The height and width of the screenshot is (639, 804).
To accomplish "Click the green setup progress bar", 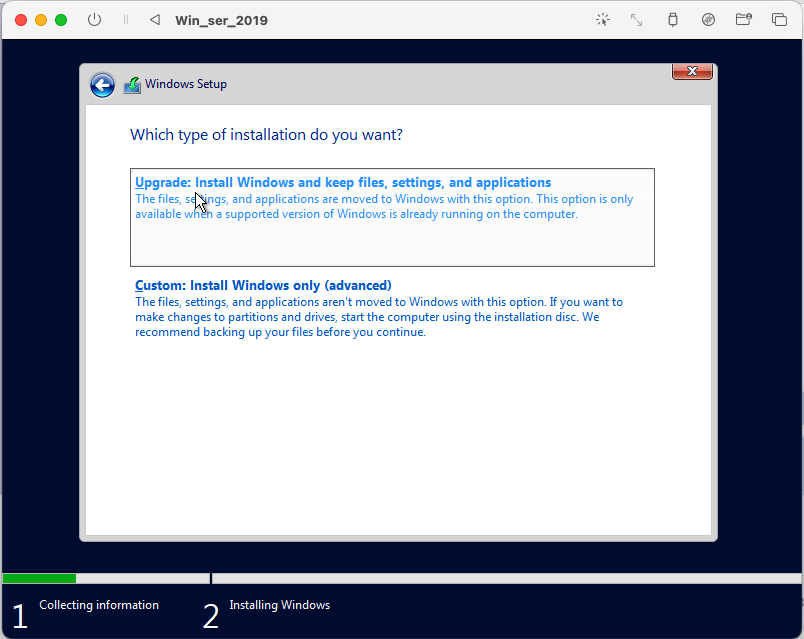I will (39, 578).
